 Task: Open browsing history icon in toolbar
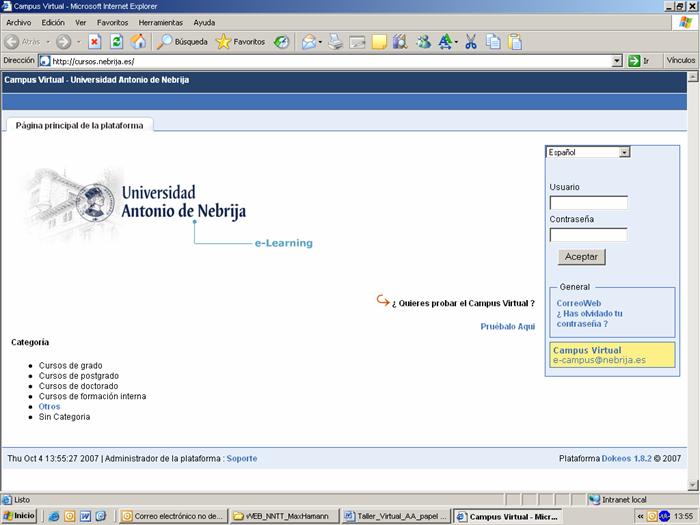(x=281, y=42)
